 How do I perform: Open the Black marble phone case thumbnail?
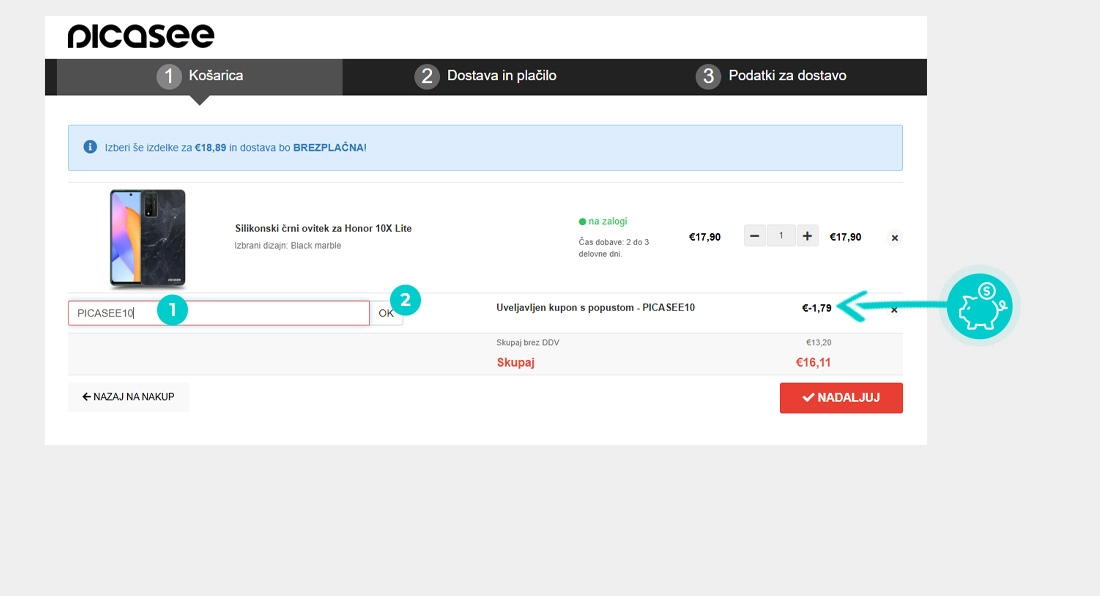[148, 239]
